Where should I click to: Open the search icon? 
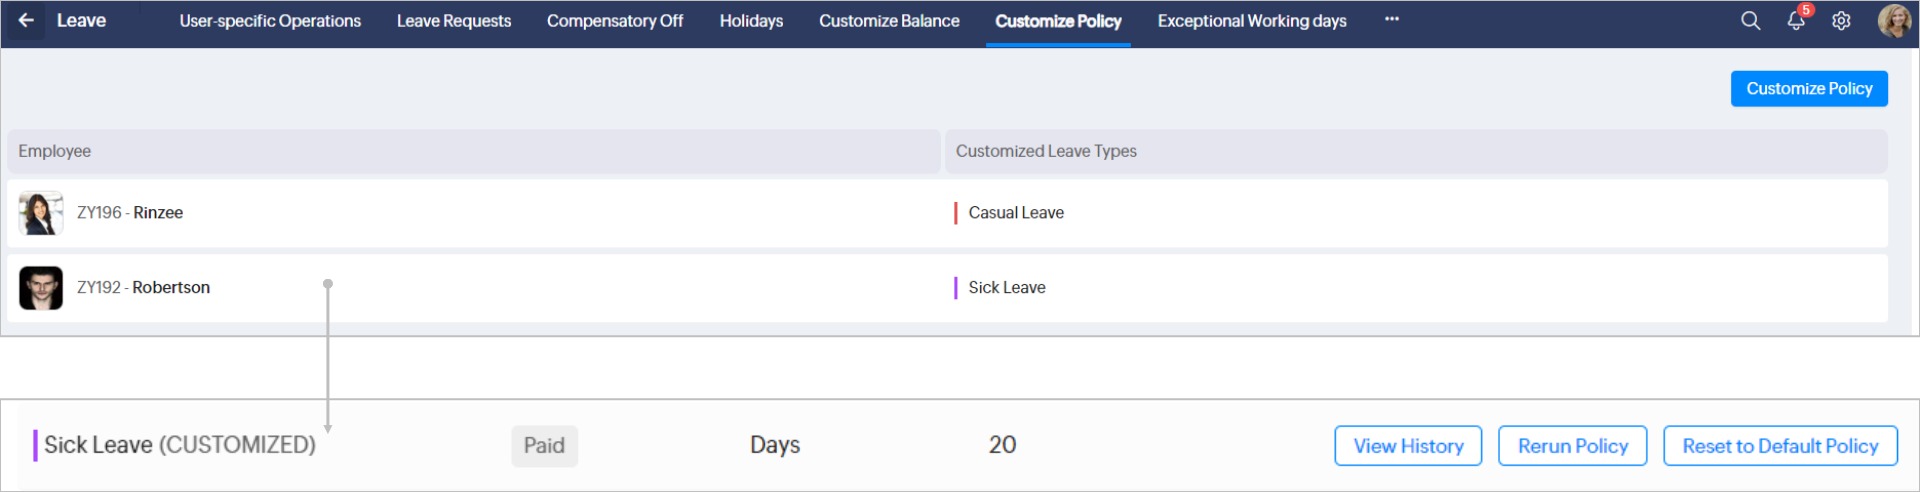pos(1750,21)
